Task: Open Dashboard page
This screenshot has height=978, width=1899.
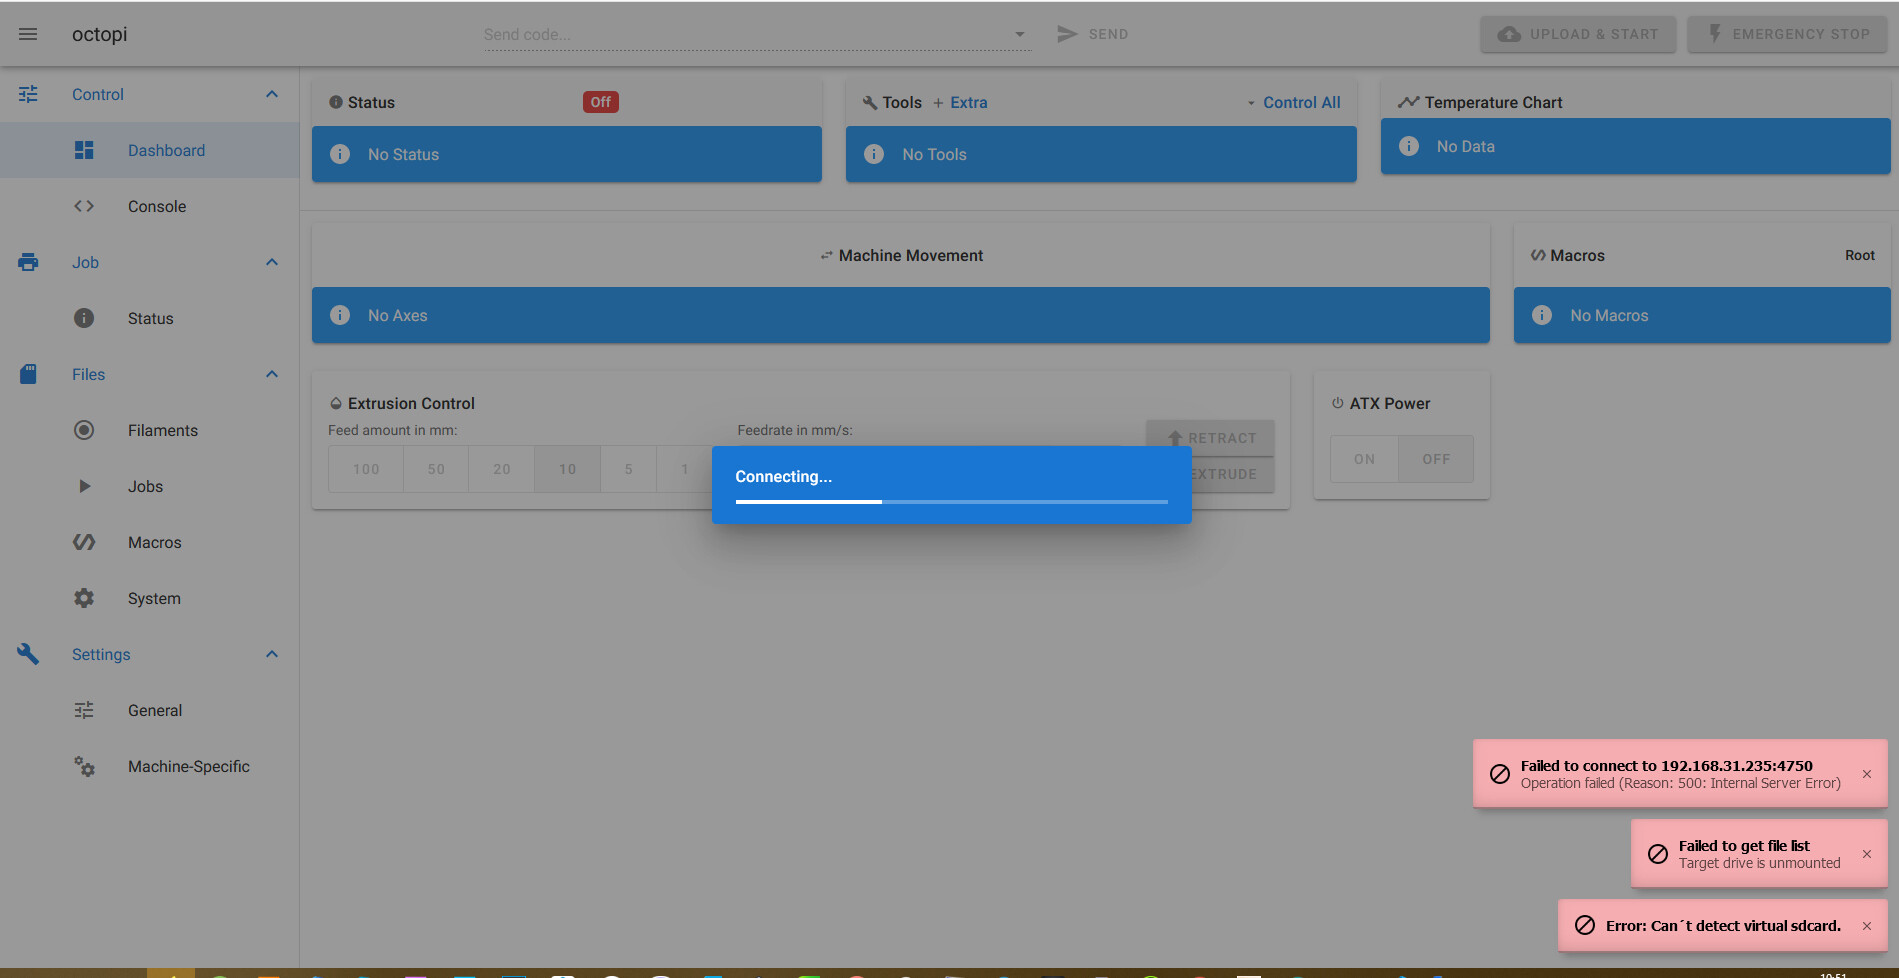Action: pos(150,150)
